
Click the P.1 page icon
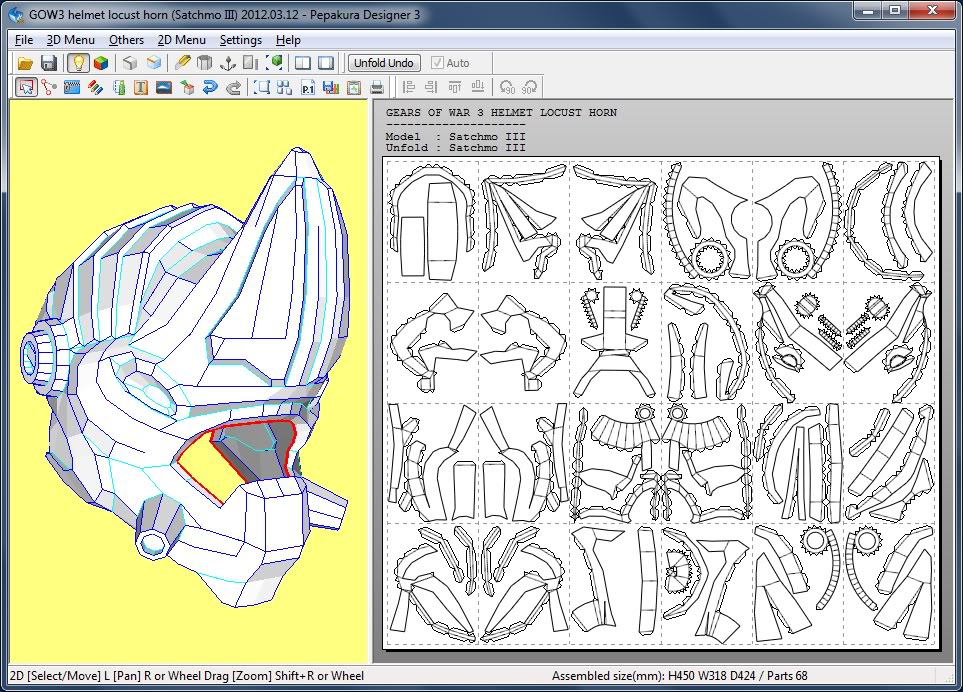[x=308, y=87]
